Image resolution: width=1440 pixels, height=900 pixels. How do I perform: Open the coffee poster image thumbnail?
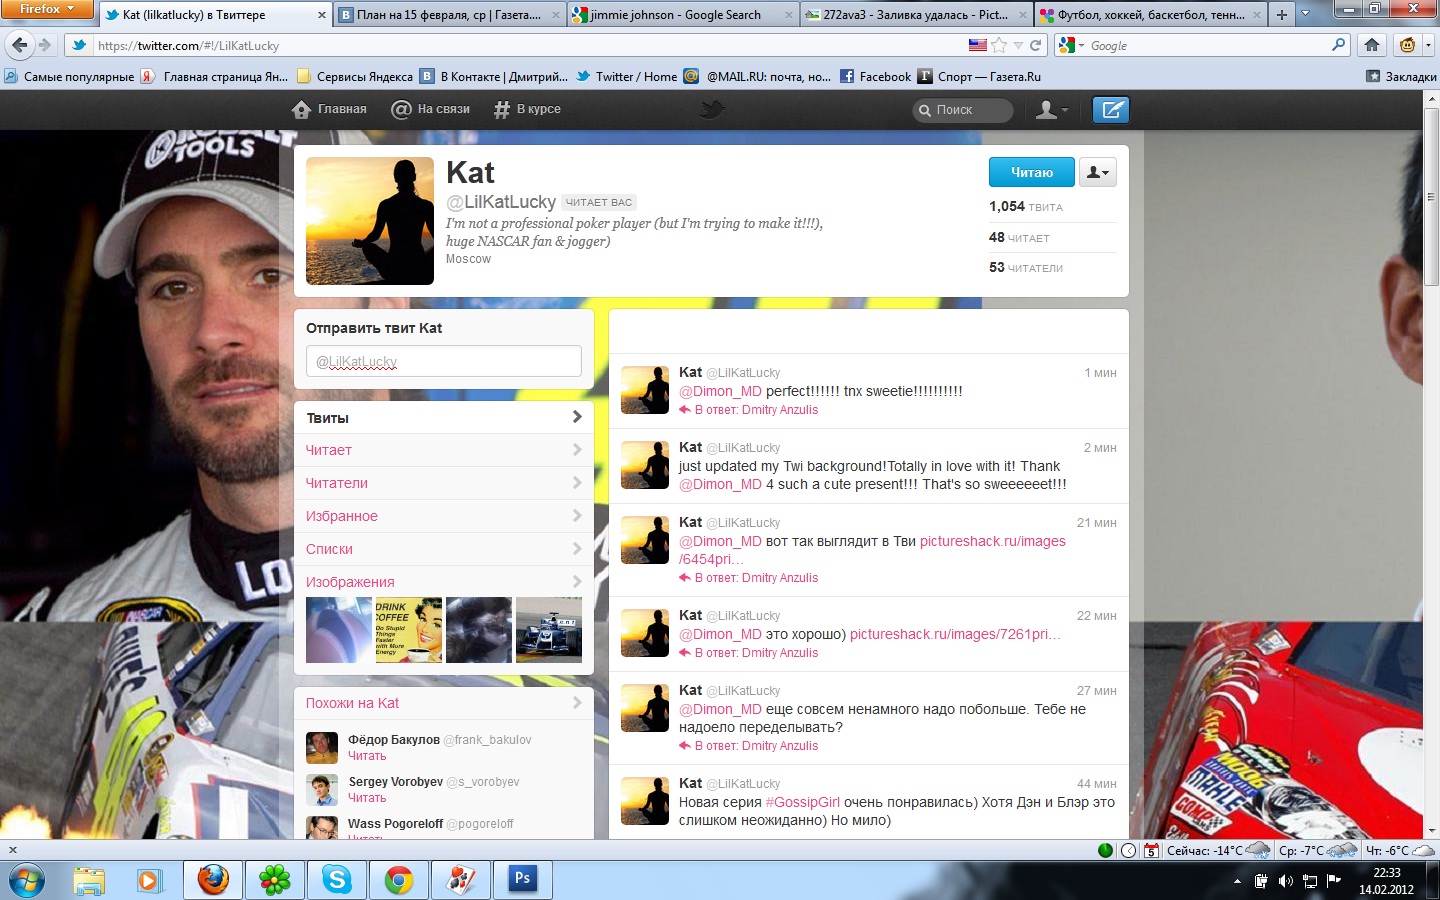[409, 630]
